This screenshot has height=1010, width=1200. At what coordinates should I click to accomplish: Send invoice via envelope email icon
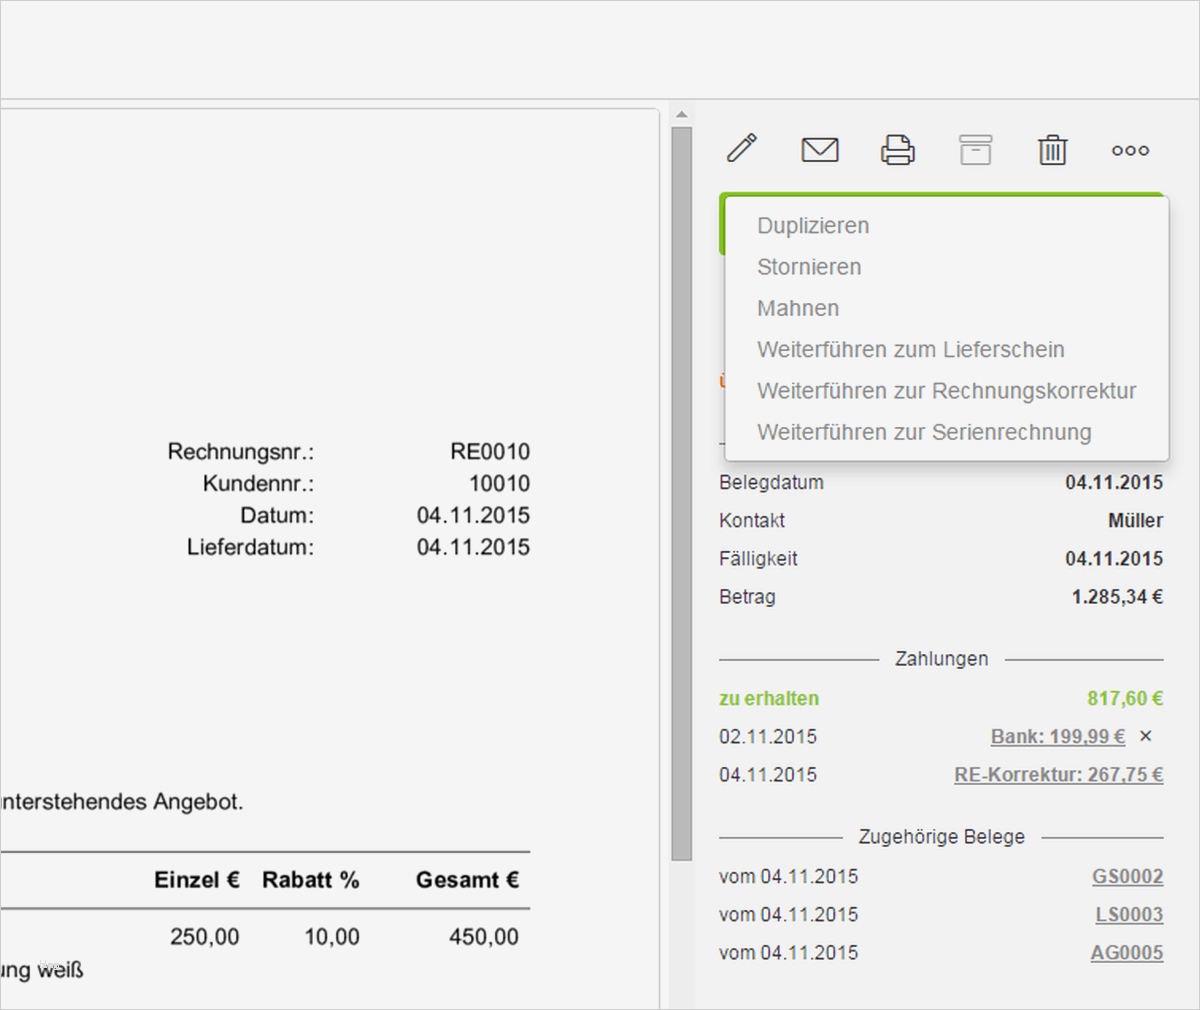(820, 150)
